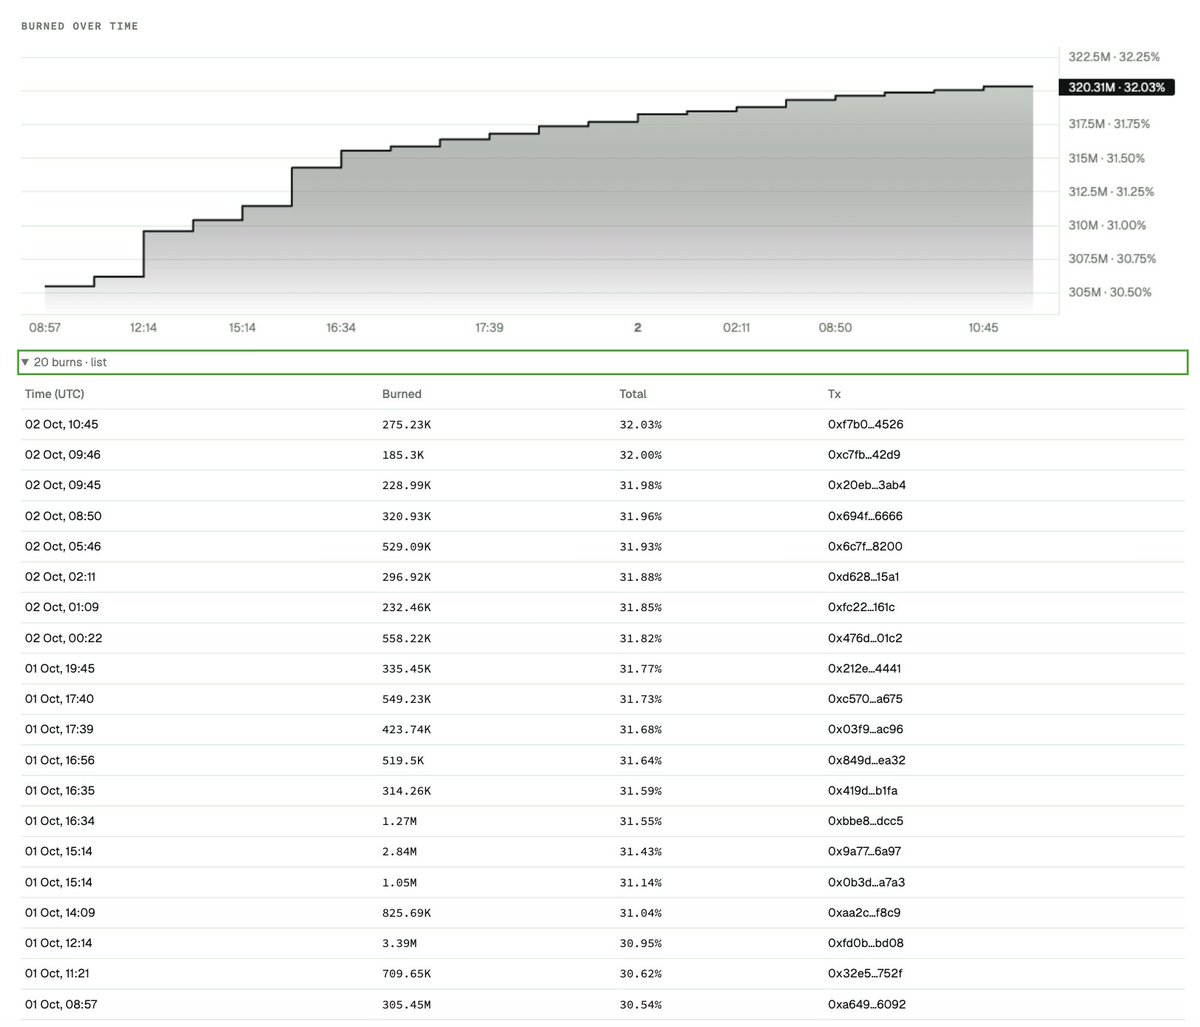Select the 549.23K burned amount

(407, 699)
